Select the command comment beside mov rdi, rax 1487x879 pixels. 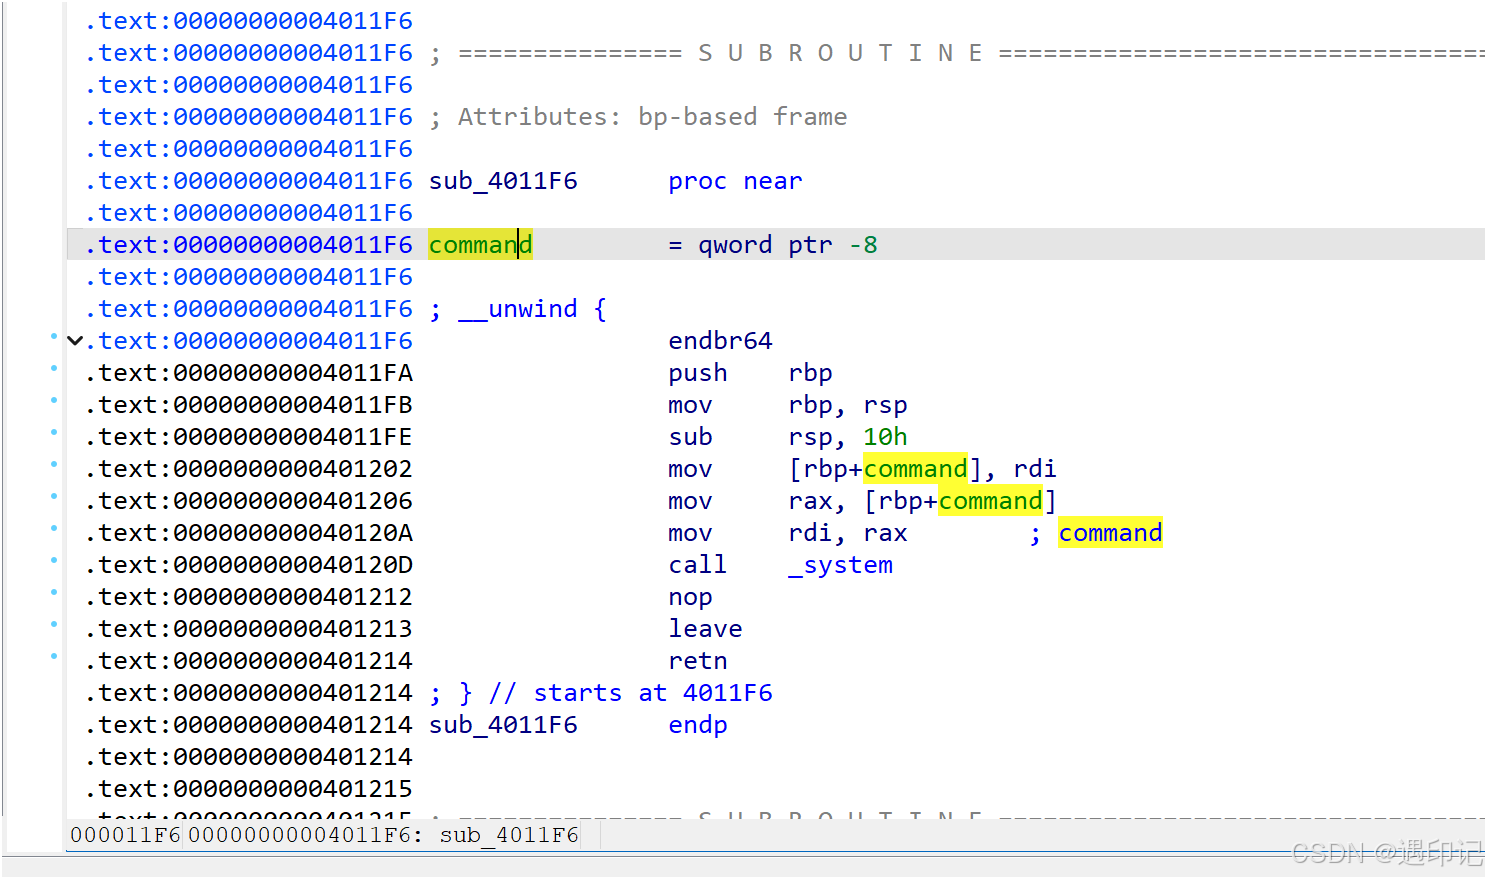click(1110, 532)
